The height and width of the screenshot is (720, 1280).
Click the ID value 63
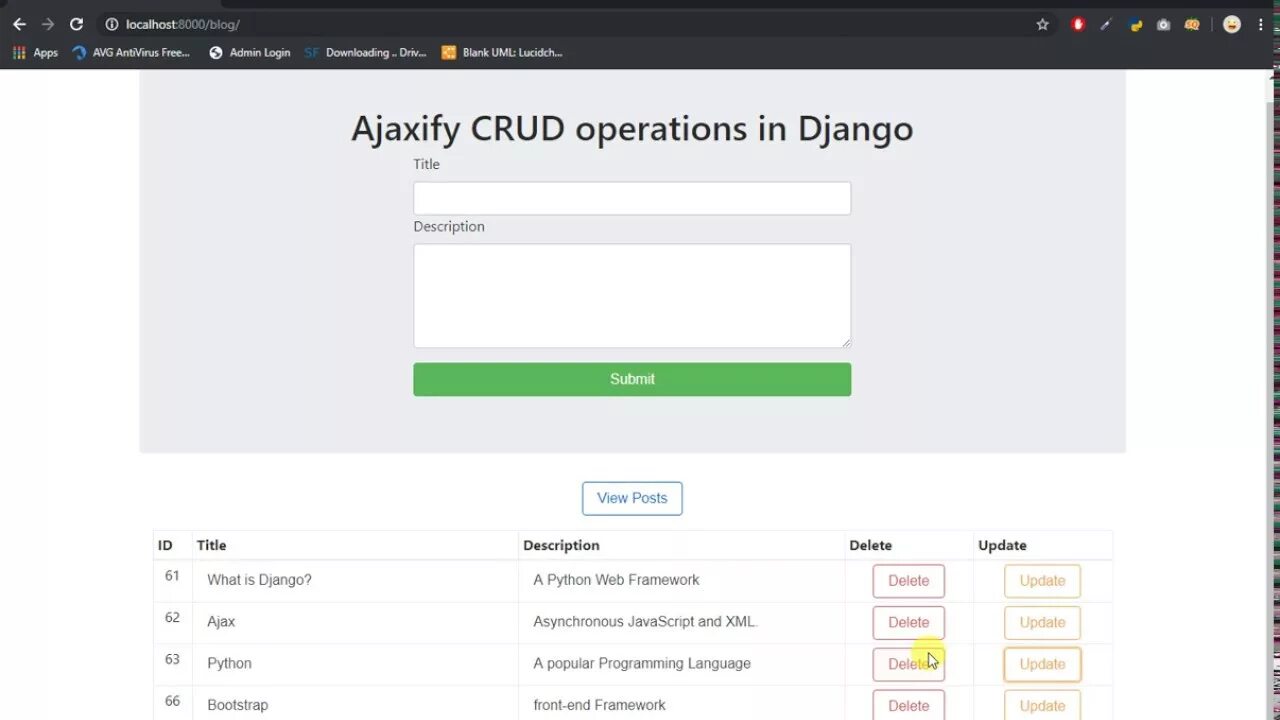pos(172,659)
